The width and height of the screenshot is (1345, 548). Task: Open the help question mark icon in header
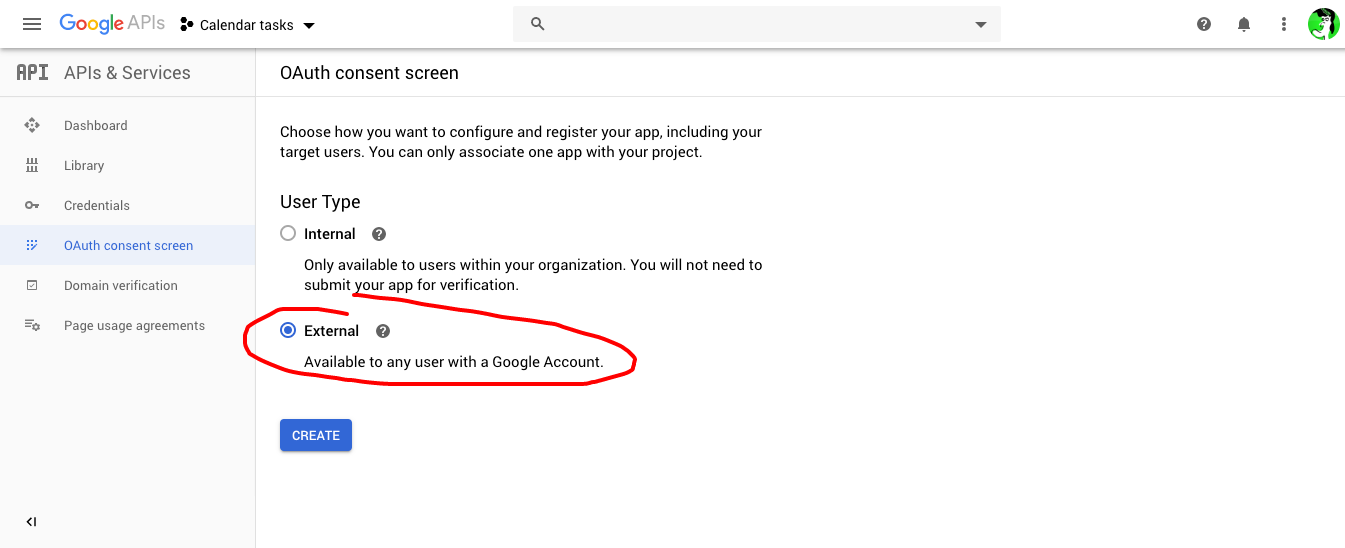coord(1204,24)
